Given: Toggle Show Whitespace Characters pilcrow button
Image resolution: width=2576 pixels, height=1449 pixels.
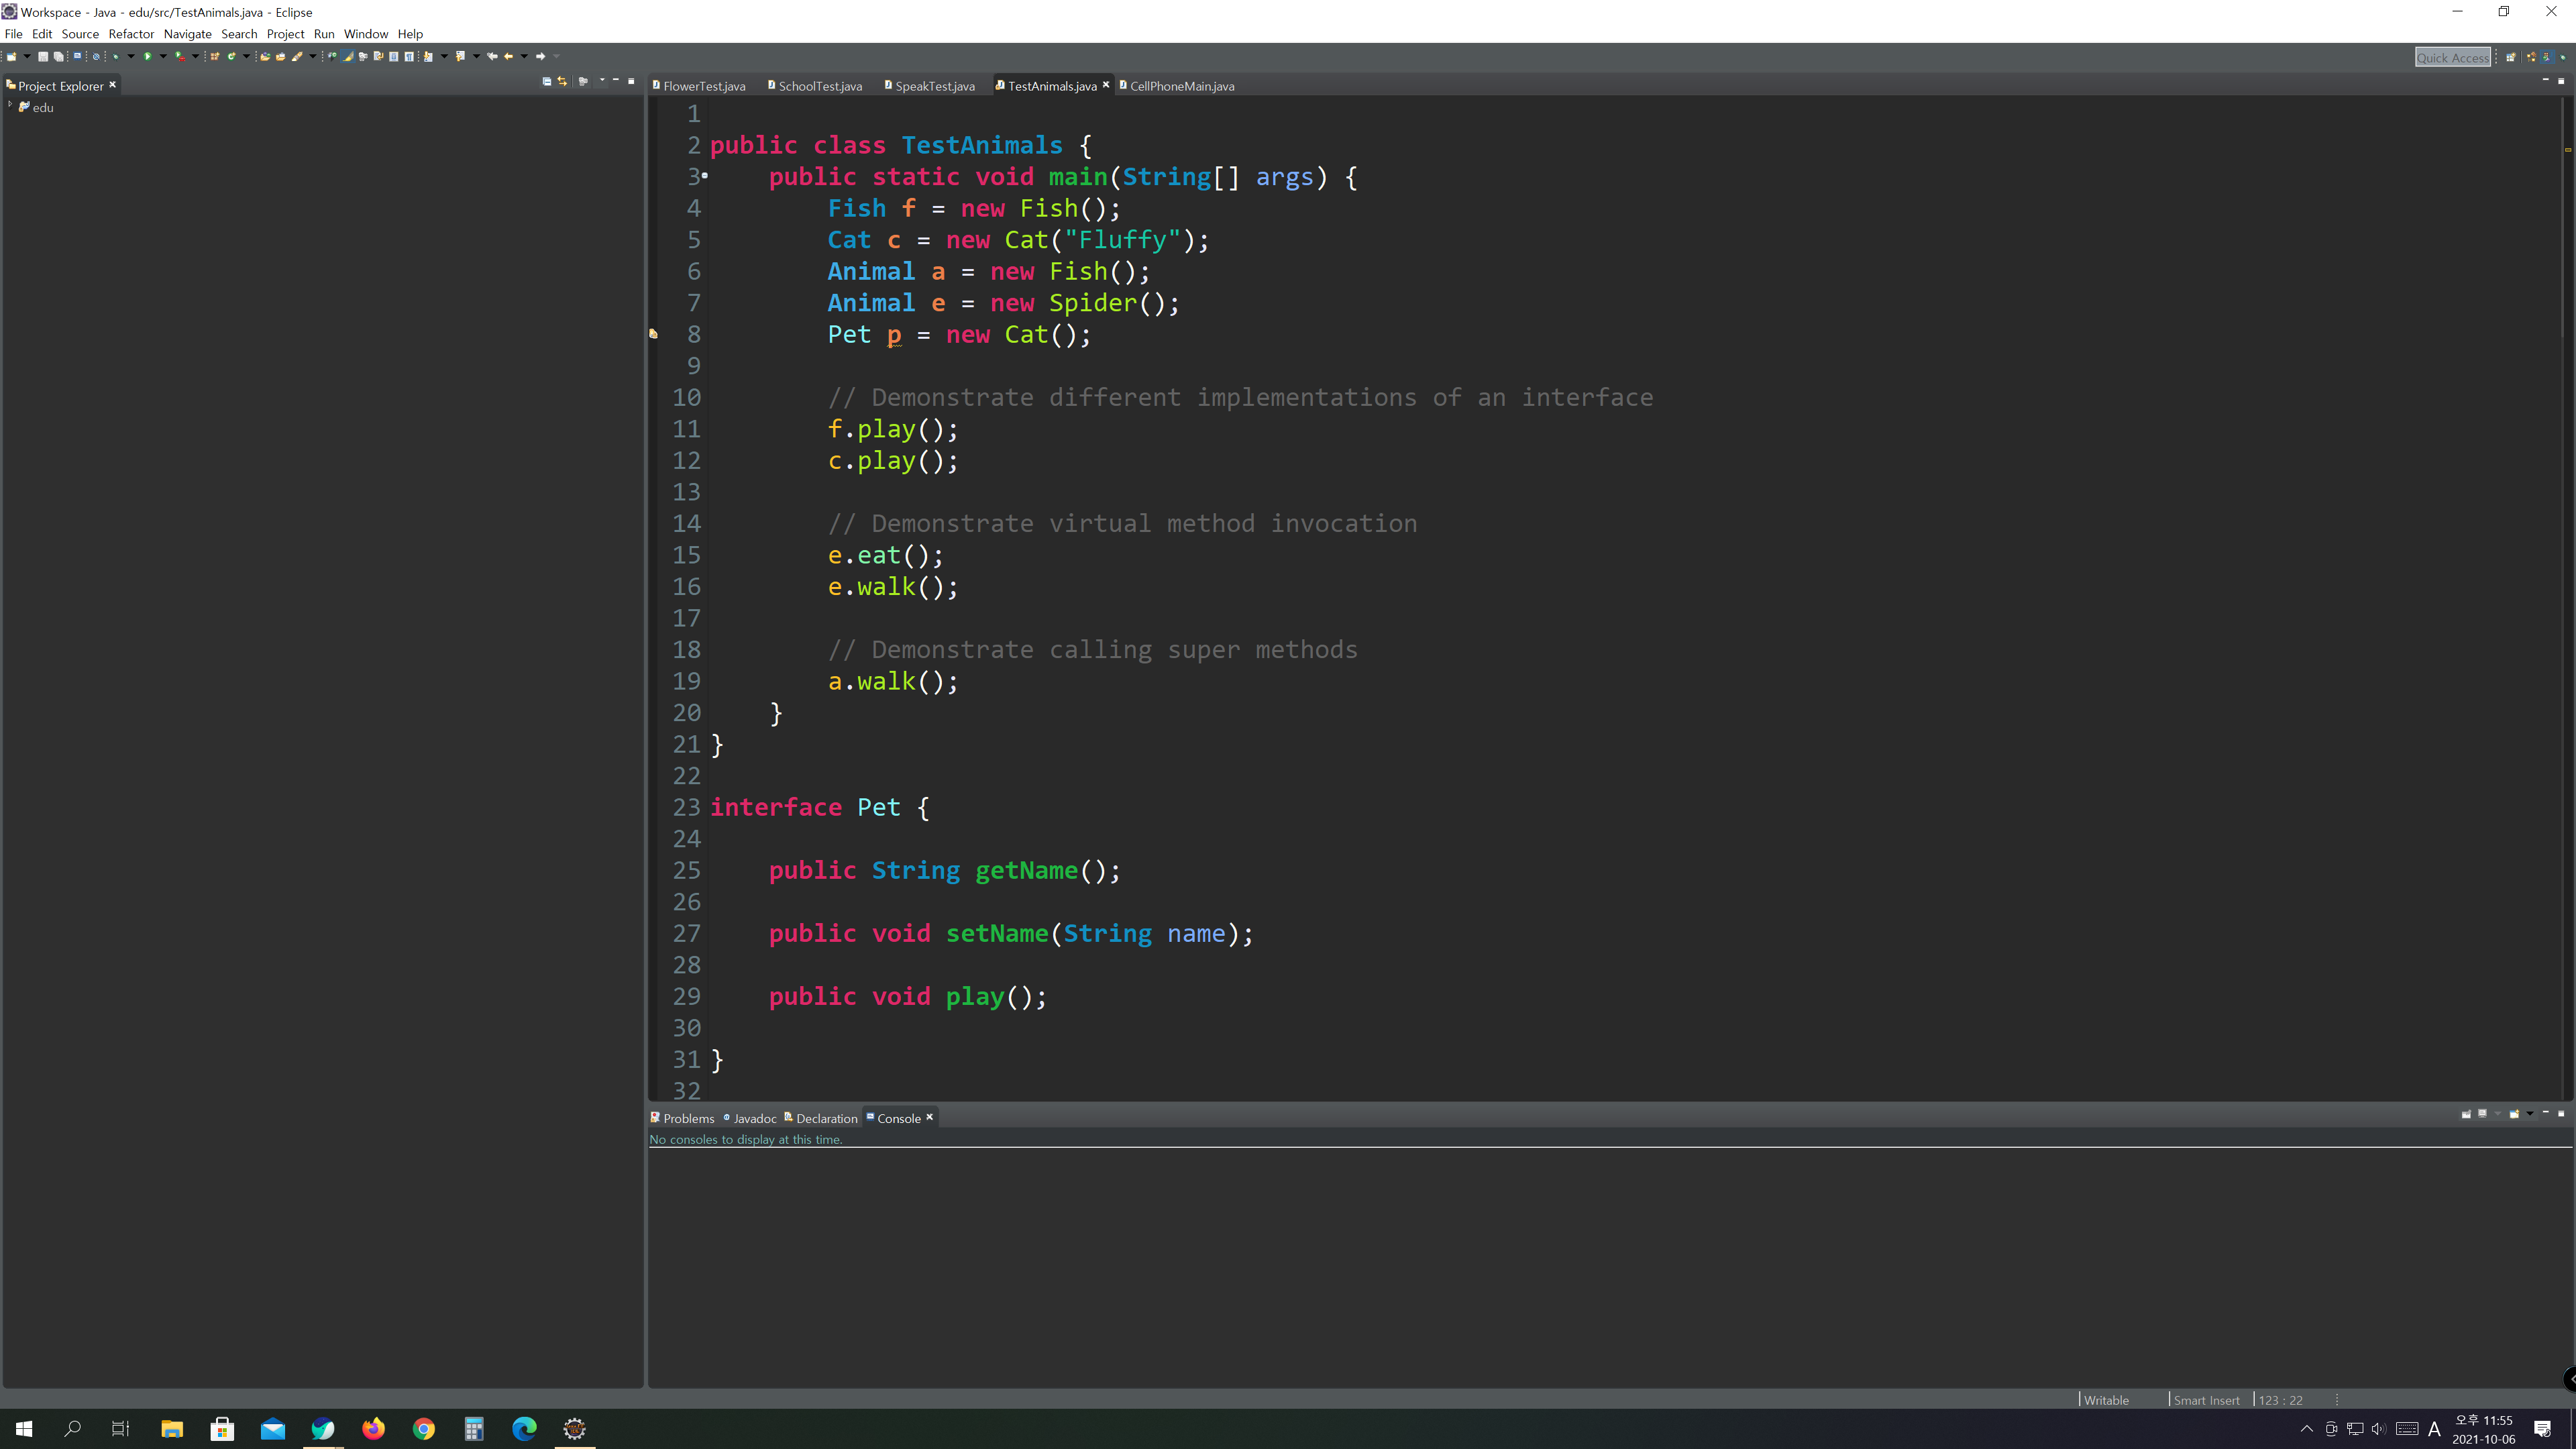Looking at the screenshot, I should pos(409,56).
